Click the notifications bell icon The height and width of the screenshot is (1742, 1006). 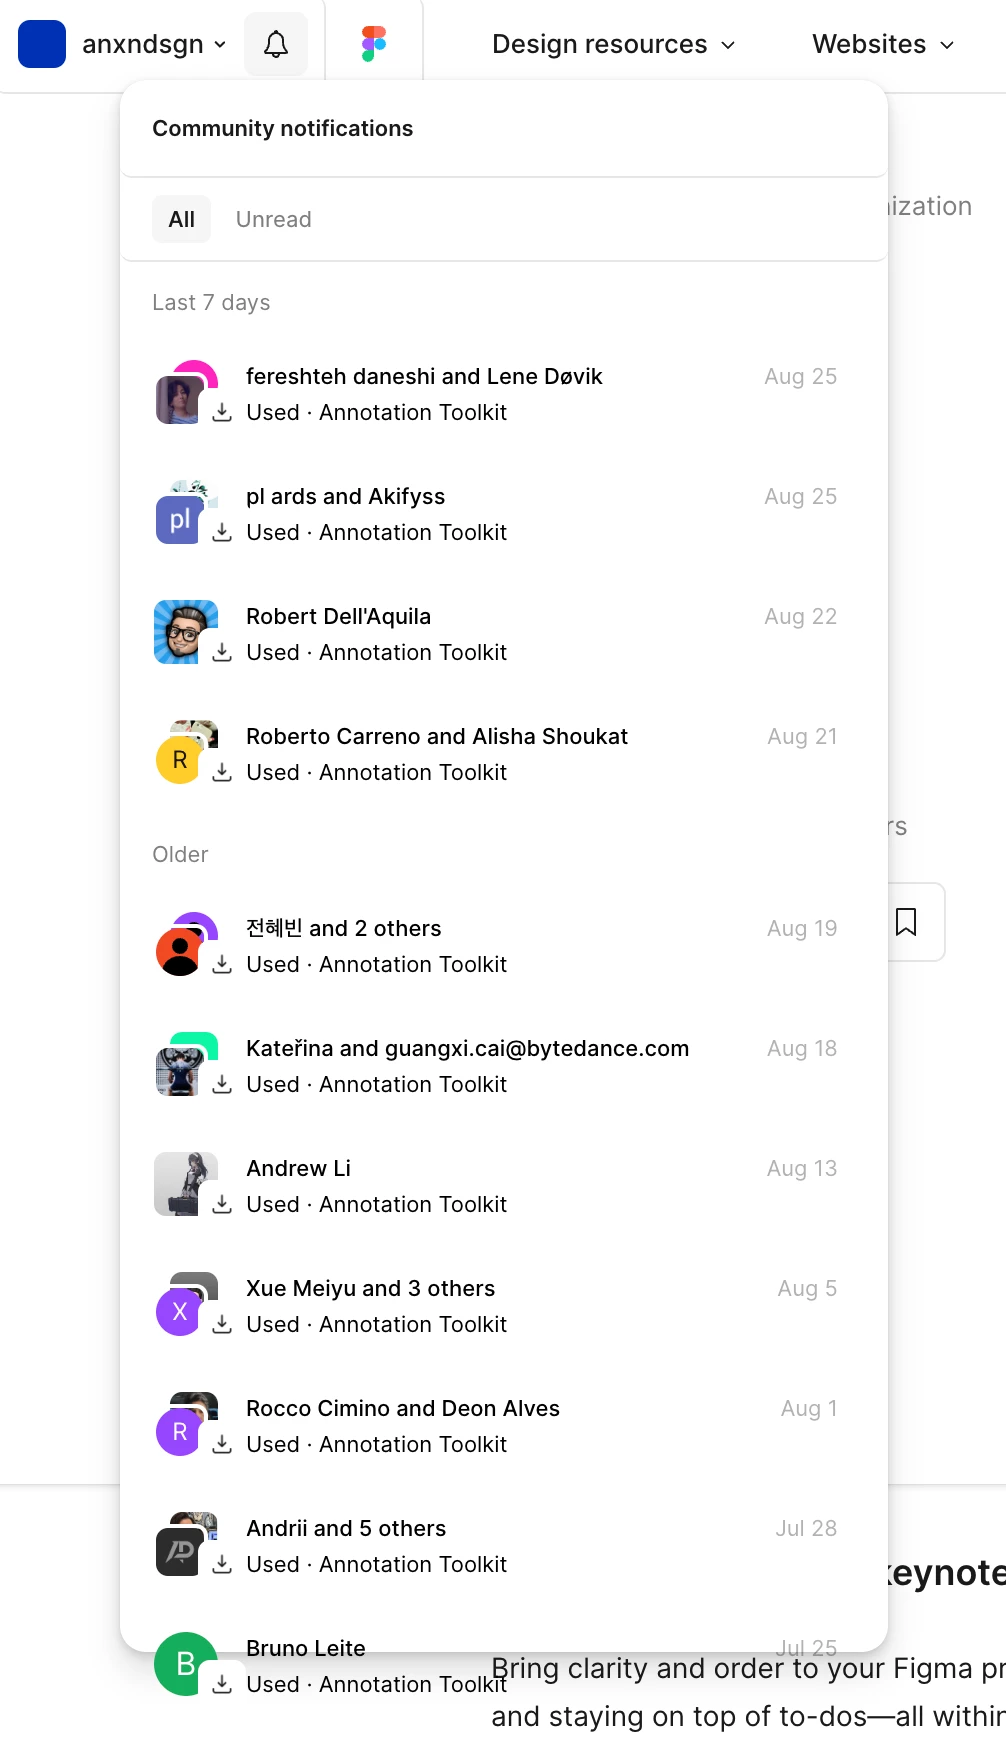tap(276, 44)
